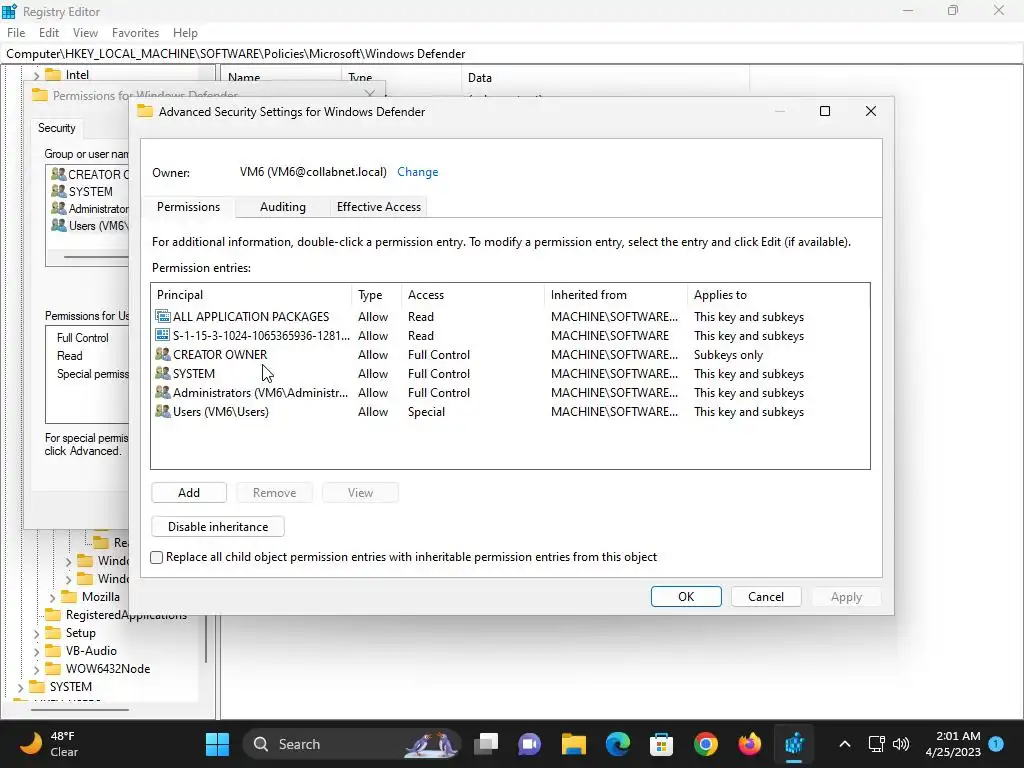1024x768 pixels.
Task: Select the Permissions tab
Action: 188,206
